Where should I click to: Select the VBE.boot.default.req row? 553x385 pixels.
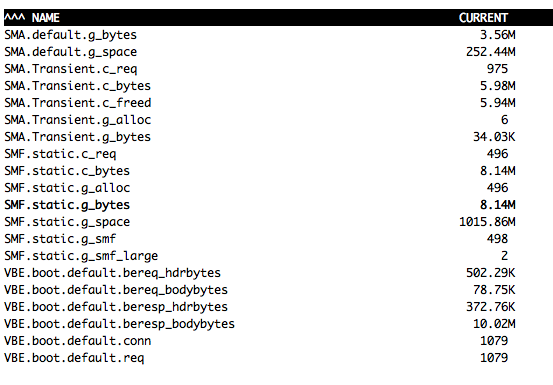pos(278,358)
